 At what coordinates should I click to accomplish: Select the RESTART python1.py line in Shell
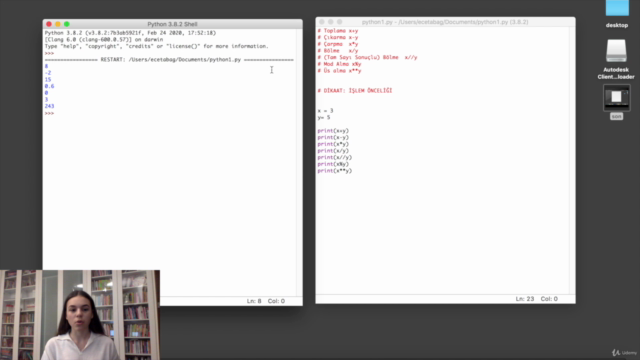click(x=169, y=60)
